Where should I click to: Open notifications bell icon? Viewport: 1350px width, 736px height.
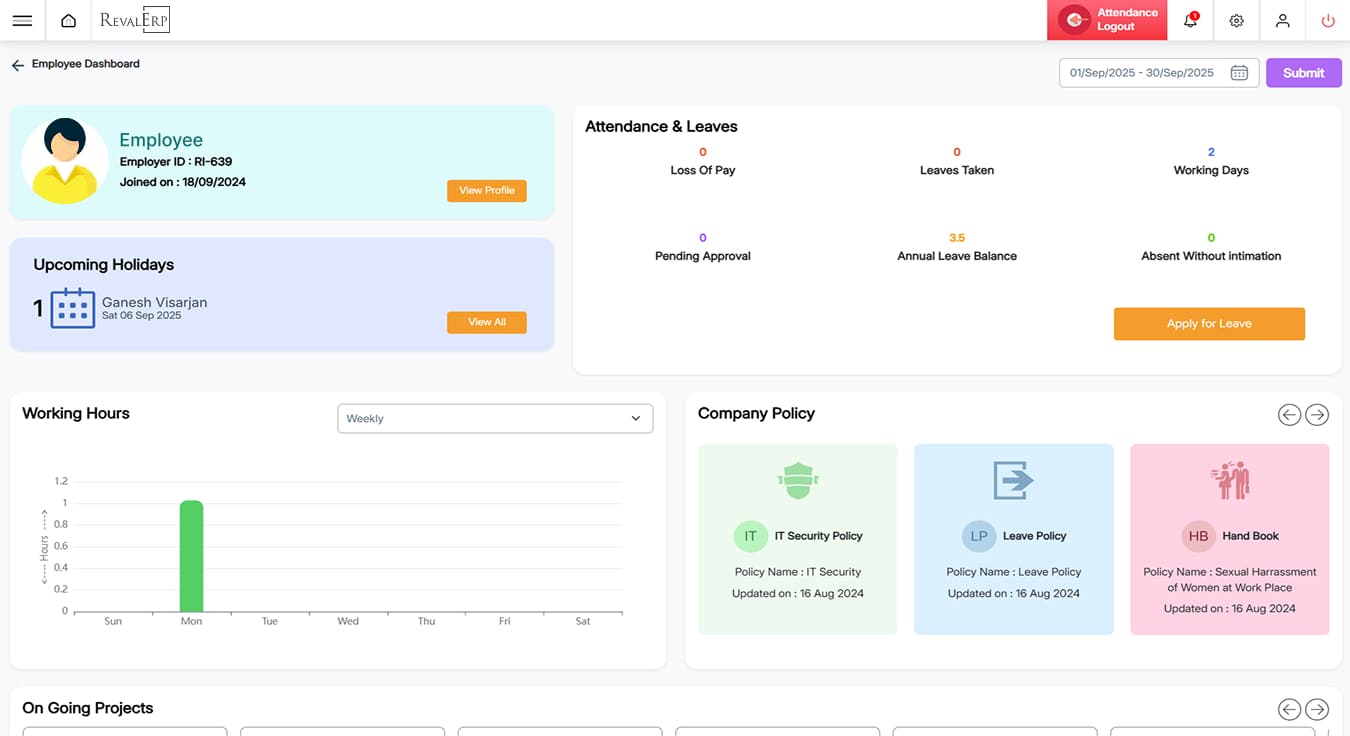click(1190, 20)
